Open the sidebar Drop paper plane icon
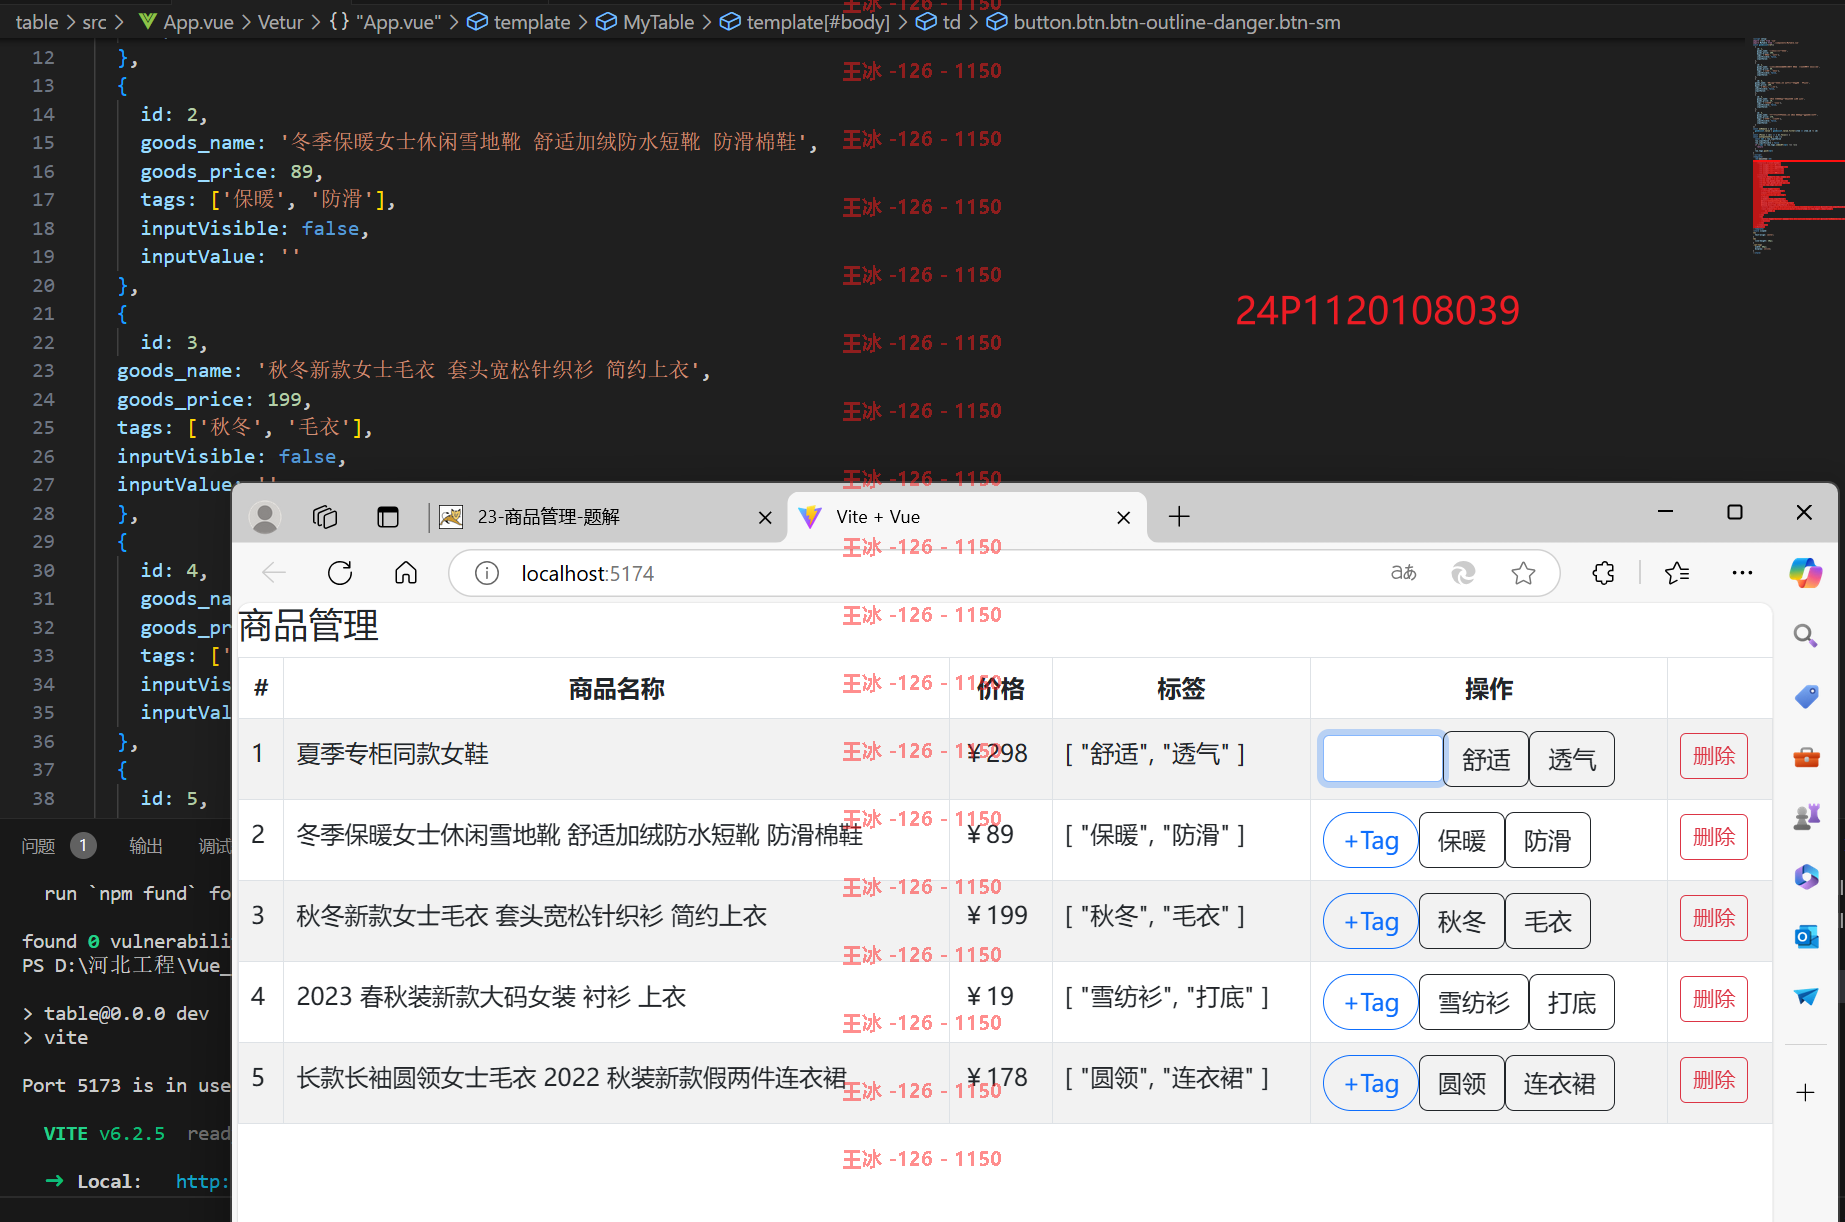The width and height of the screenshot is (1845, 1222). pyautogui.click(x=1806, y=996)
